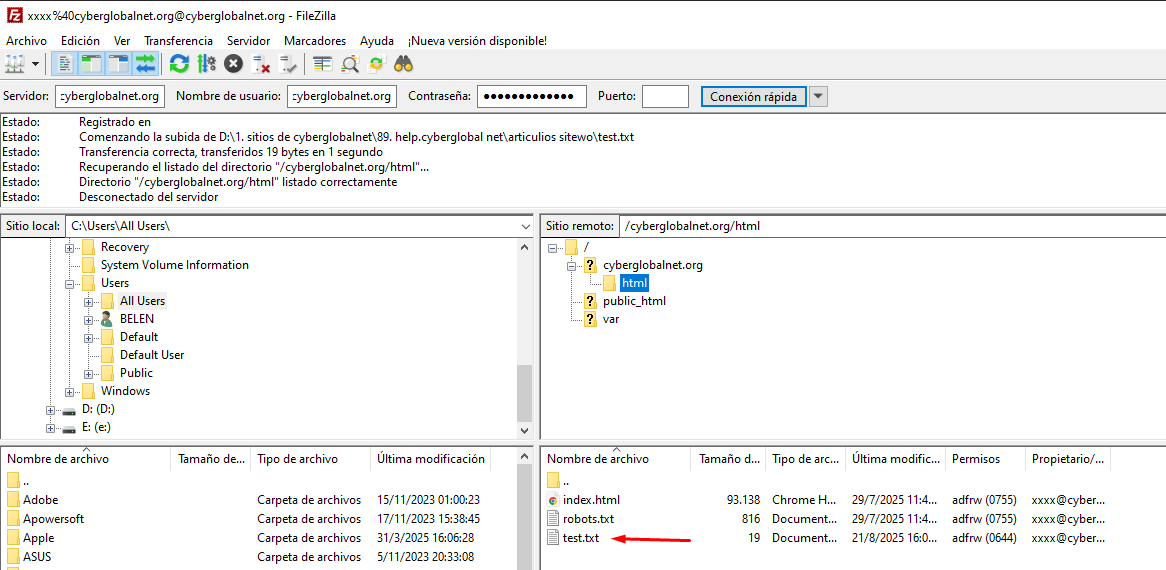Select the Apple folder in local list
Viewport: 1166px width, 570px height.
click(x=38, y=537)
